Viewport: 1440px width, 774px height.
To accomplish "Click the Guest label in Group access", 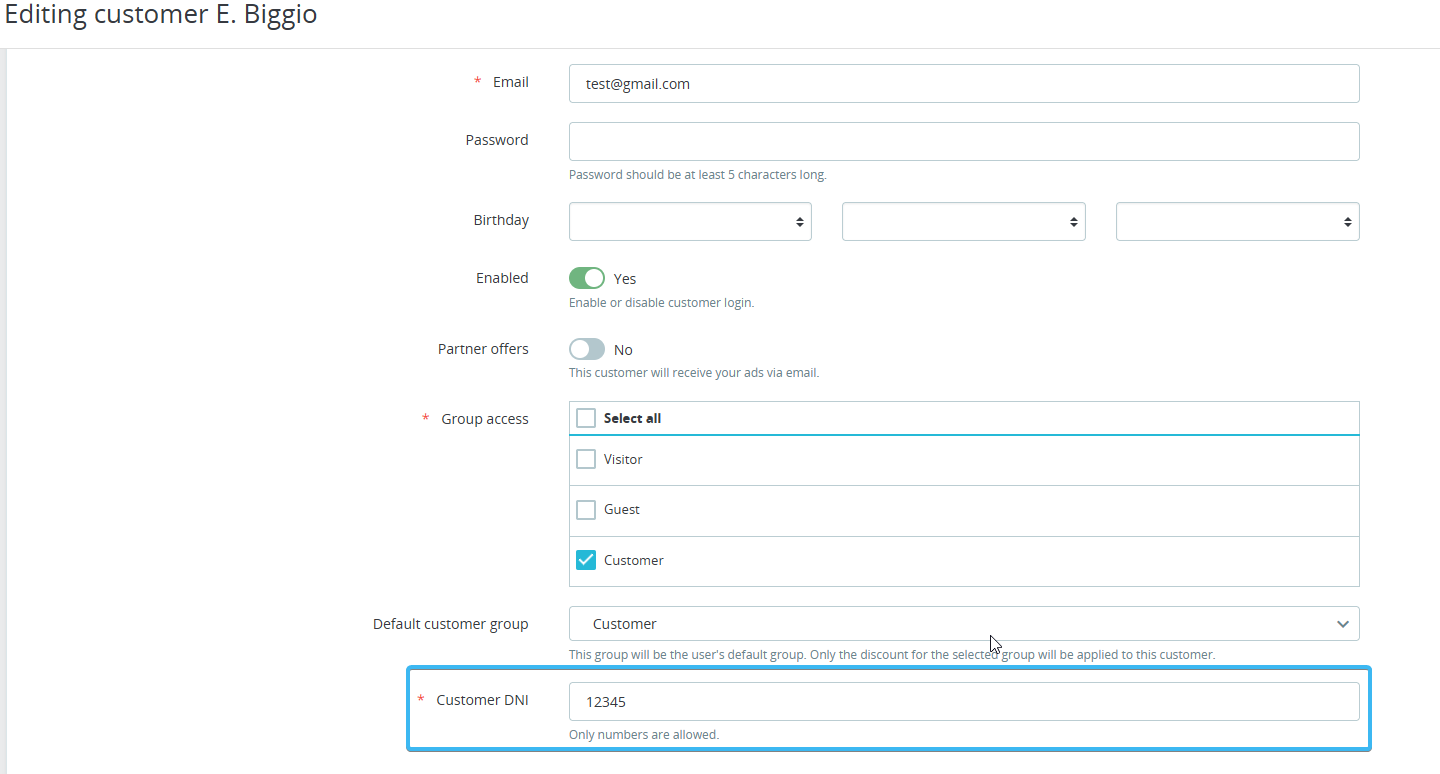I will 622,510.
